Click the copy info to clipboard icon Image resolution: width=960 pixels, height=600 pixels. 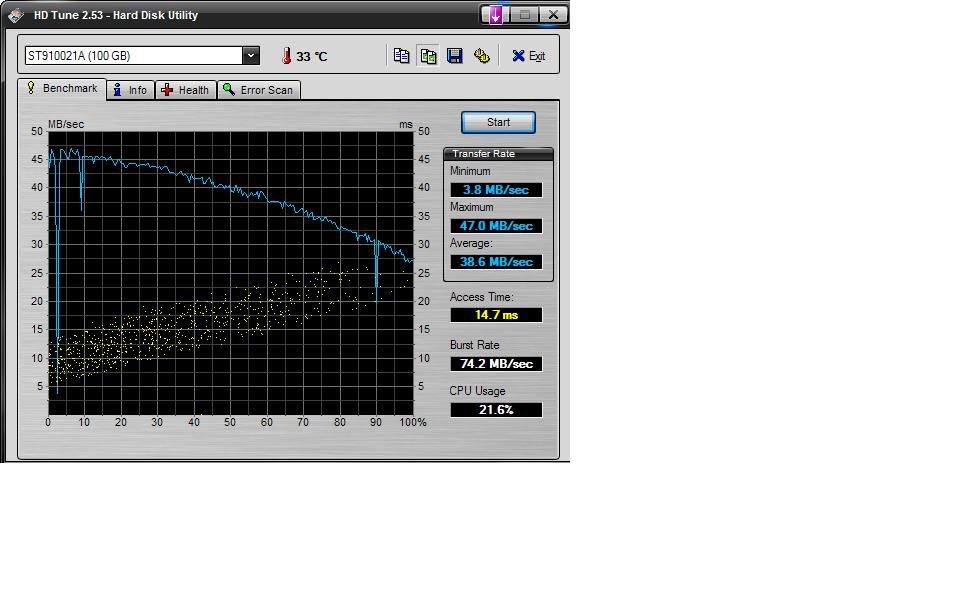click(x=402, y=56)
